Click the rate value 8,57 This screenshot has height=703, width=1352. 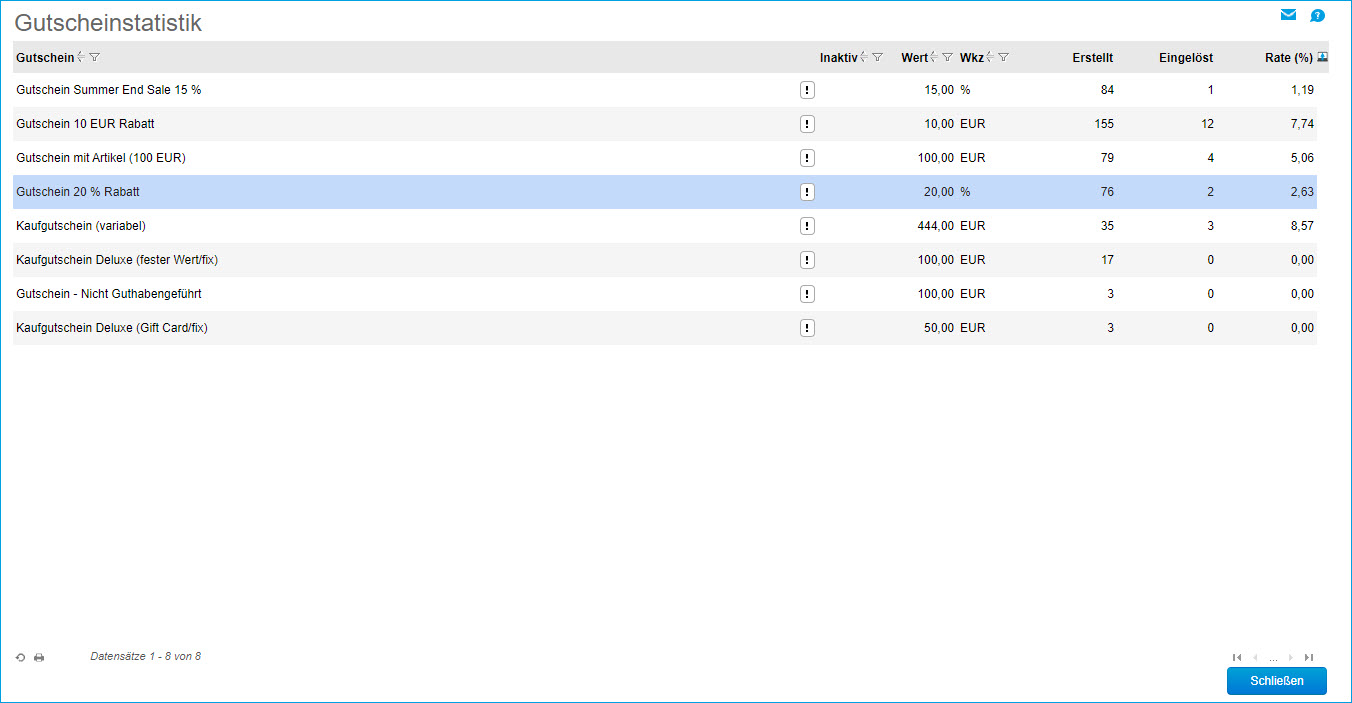1302,226
